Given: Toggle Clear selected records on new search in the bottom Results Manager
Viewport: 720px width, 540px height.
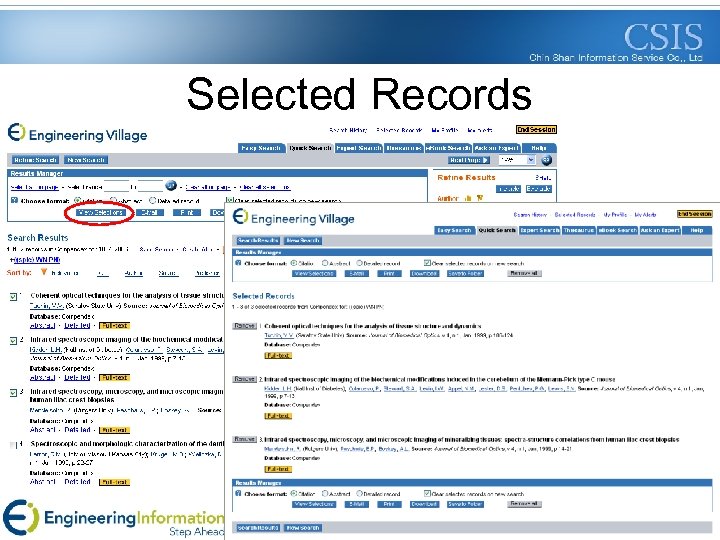Looking at the screenshot, I should (427, 493).
